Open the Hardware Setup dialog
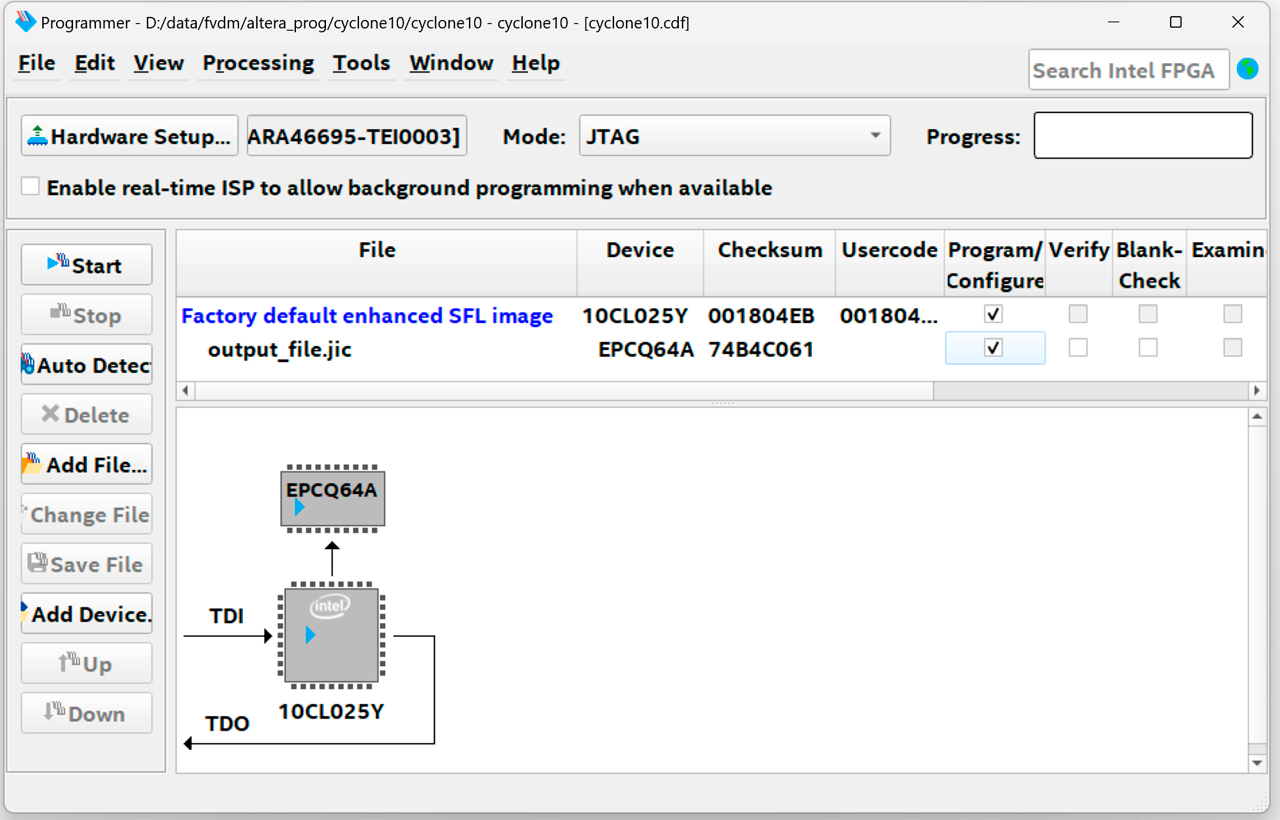Viewport: 1280px width, 820px height. 130,137
